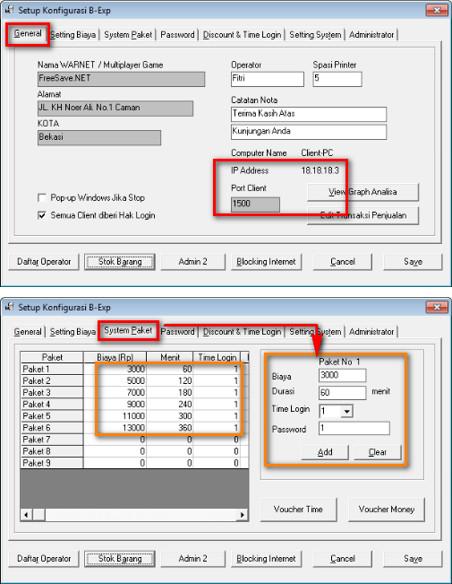Click the Operator text field
This screenshot has height=584, width=452.
267,79
